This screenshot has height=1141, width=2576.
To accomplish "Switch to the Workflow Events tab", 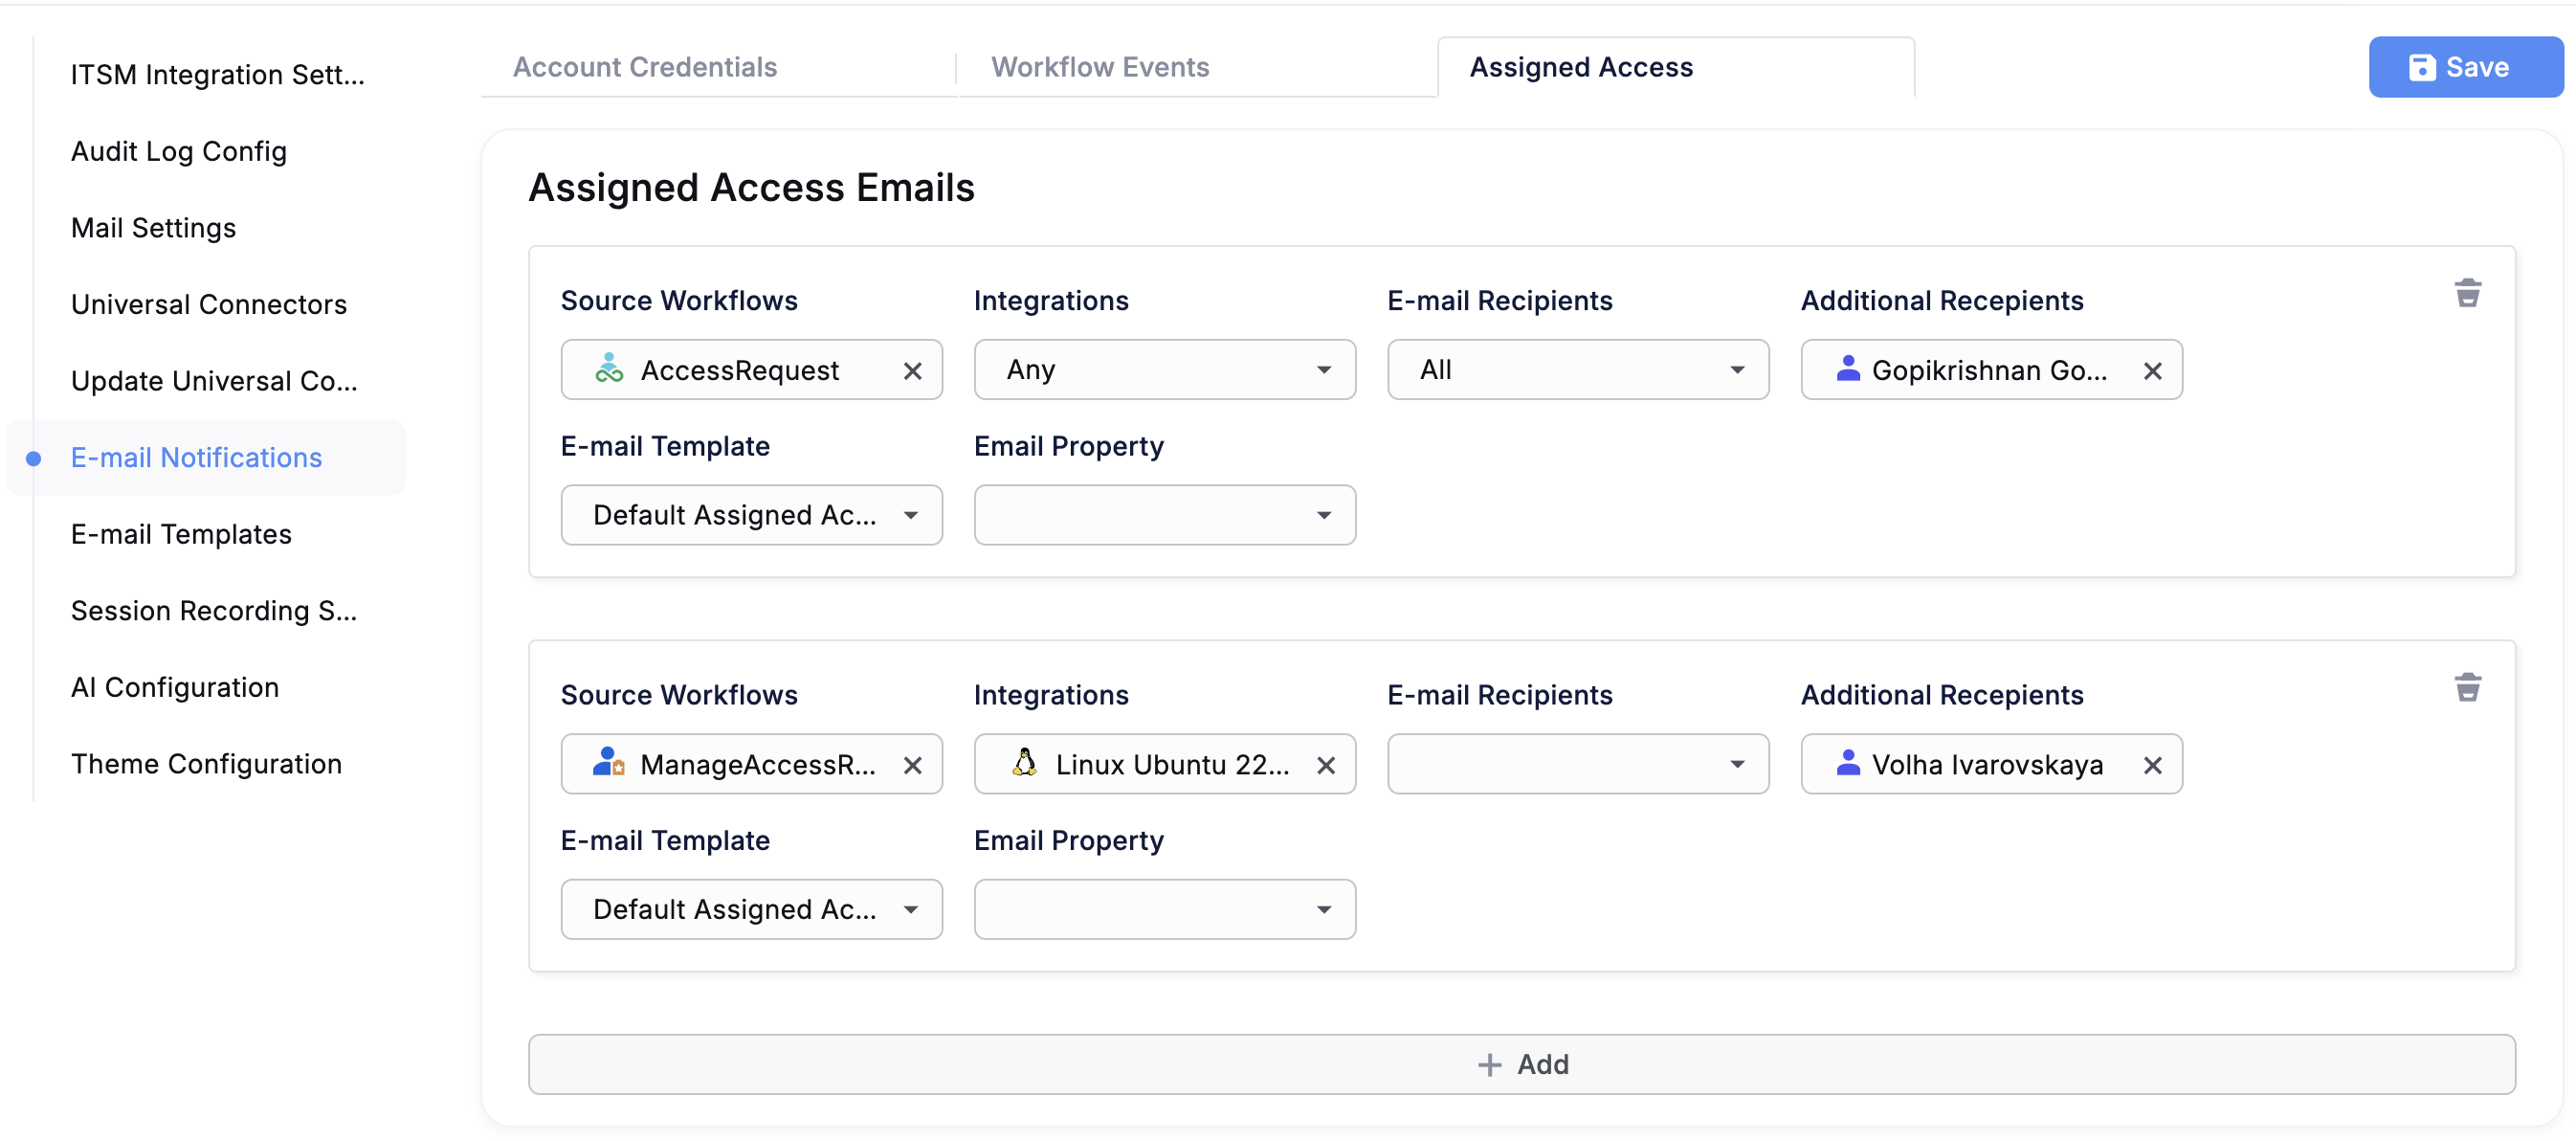I will coord(1100,67).
